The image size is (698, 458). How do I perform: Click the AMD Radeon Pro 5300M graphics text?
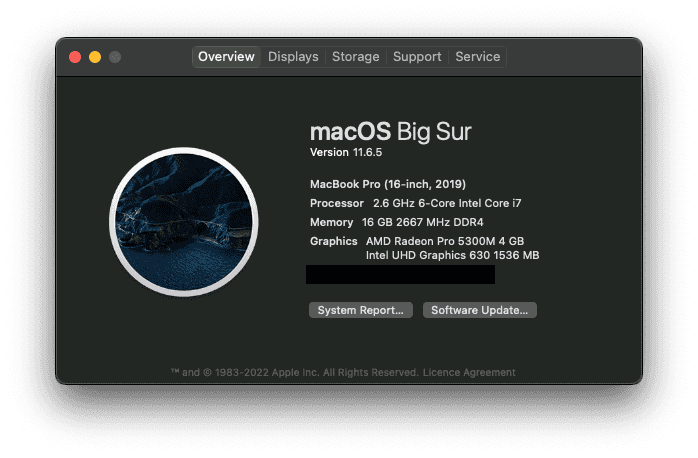[444, 241]
